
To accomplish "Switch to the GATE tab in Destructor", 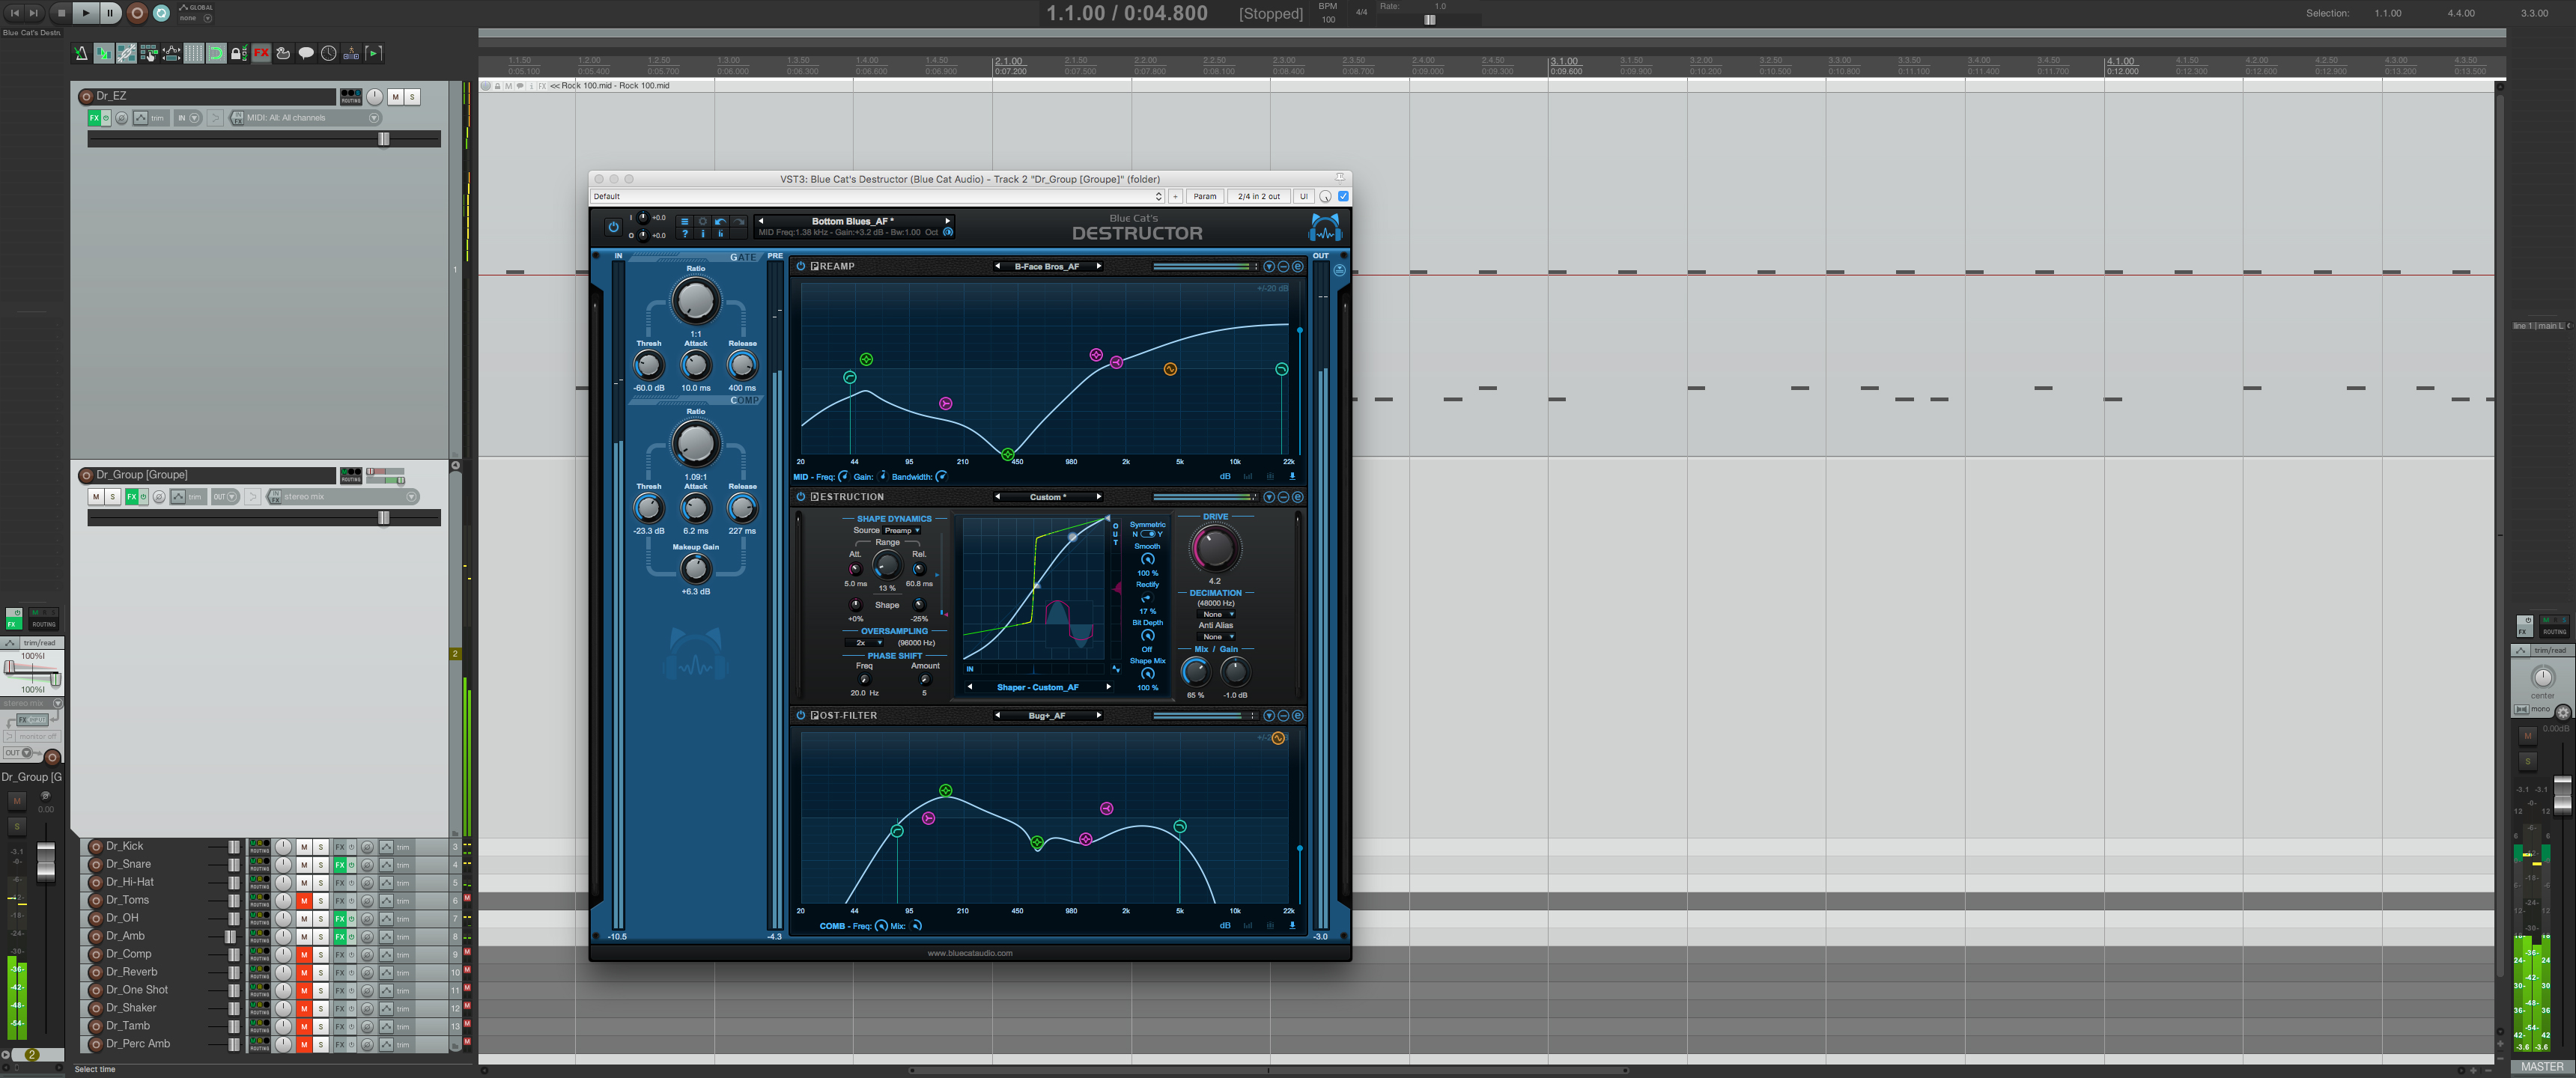I will tap(744, 257).
